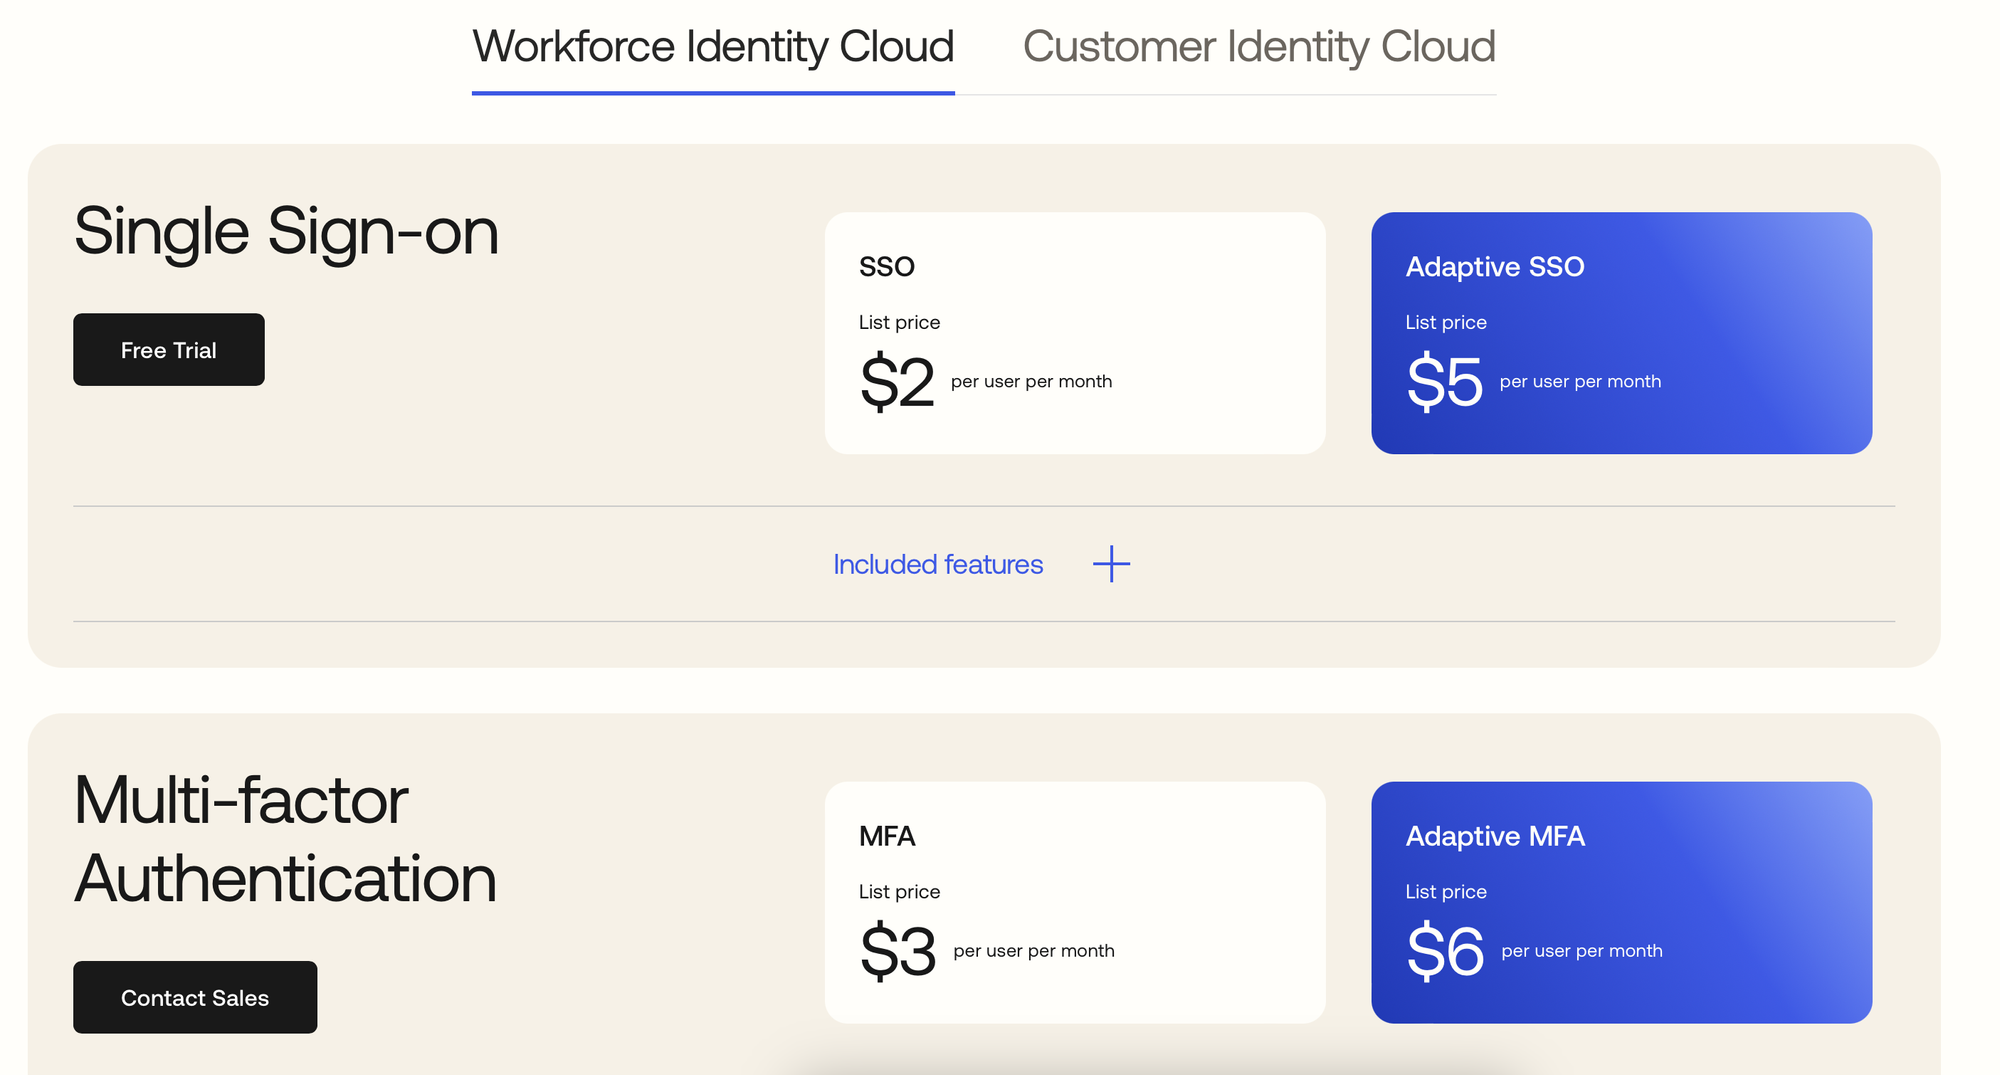Click 'List price' label in Adaptive SSO card
The image size is (2000, 1075).
(x=1446, y=323)
